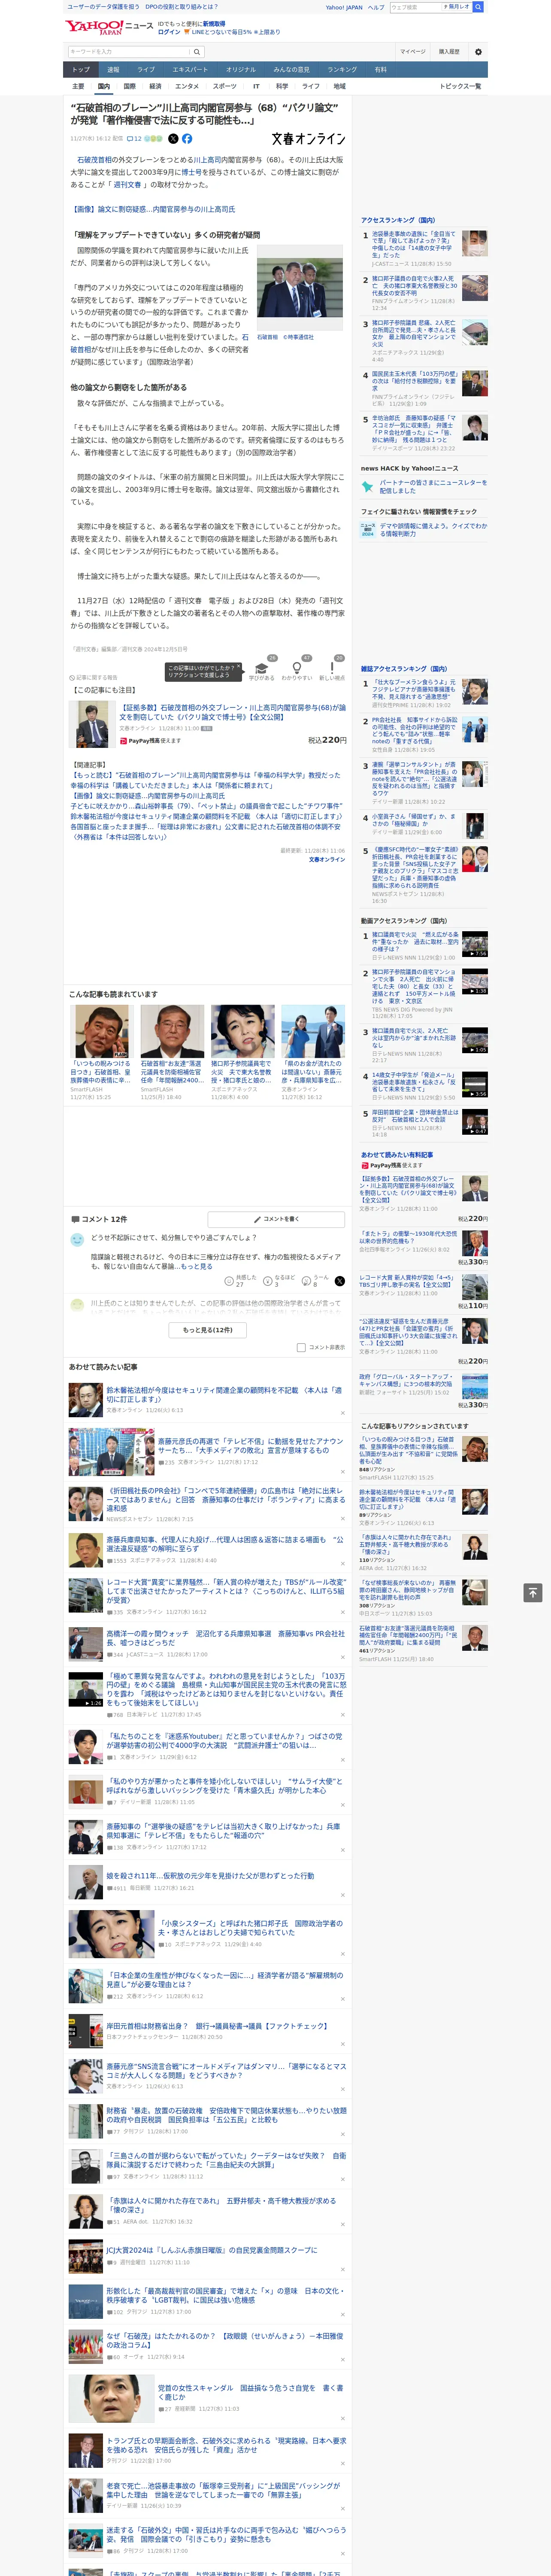Click the magnifier button beside the keyword search box

(x=197, y=51)
